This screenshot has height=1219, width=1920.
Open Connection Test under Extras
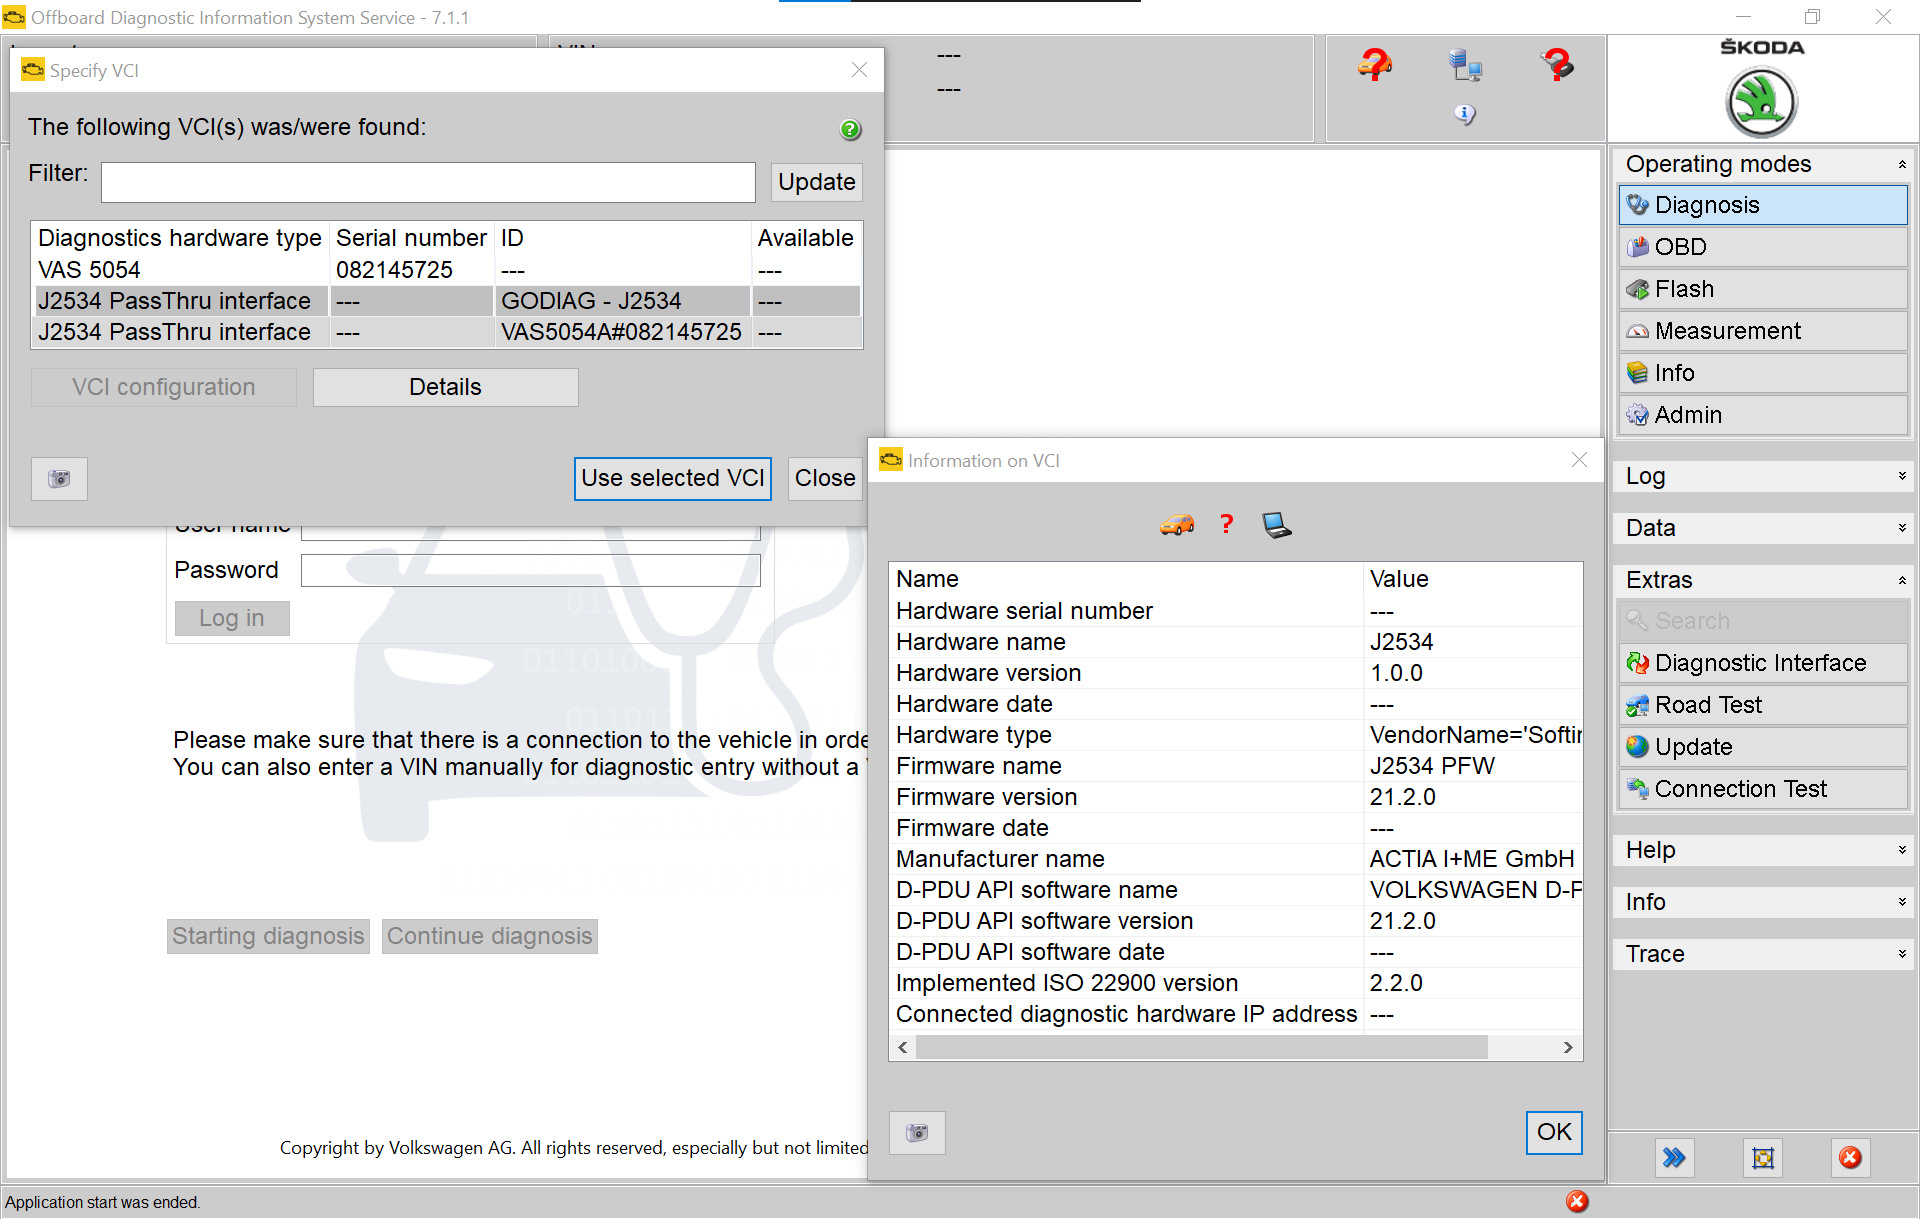coord(1763,789)
